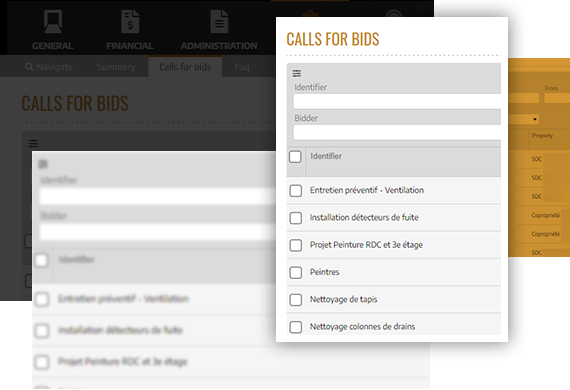Click the filter sliders icon on the dark background page
570x390 pixels.
pos(33,143)
